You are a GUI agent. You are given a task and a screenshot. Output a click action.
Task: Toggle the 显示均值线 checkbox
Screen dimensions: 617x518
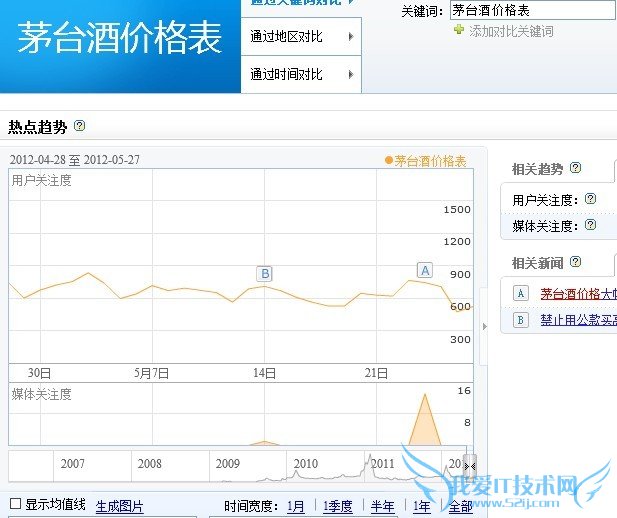point(15,504)
